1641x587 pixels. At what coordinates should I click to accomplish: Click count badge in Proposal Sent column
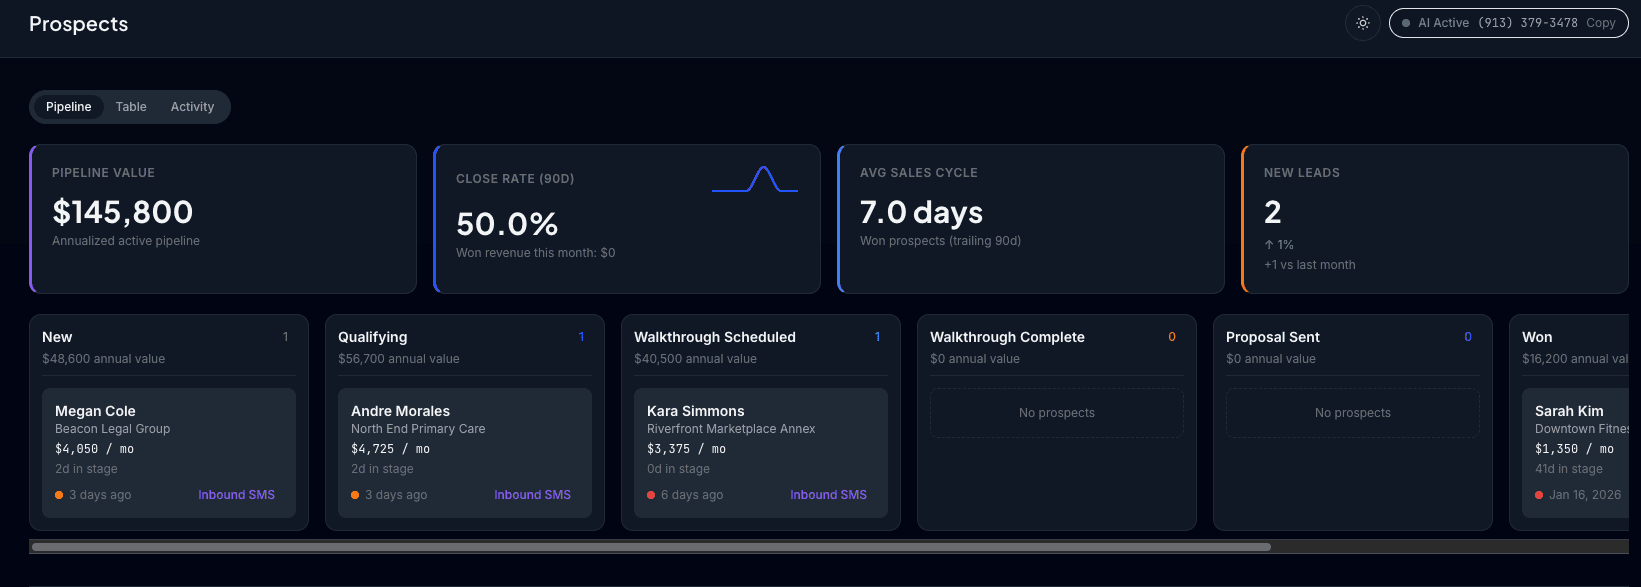(x=1468, y=337)
